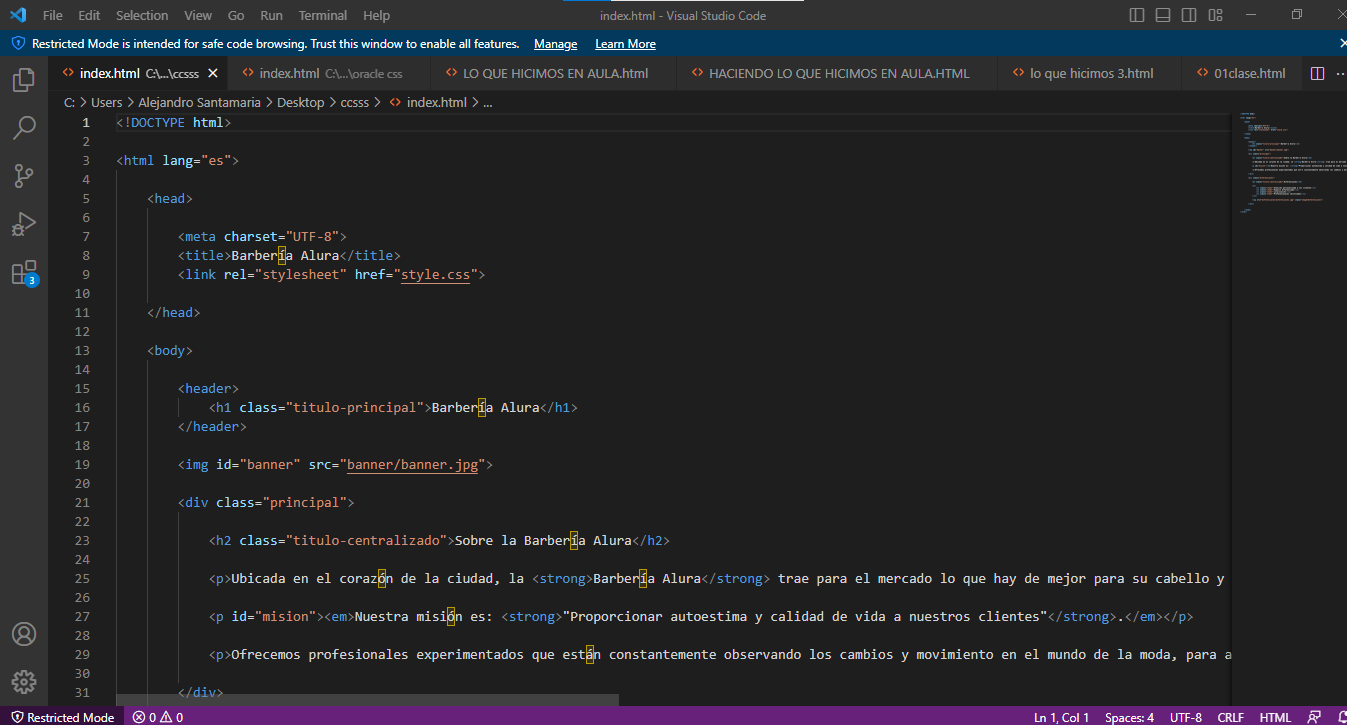
Task: Open the Help menu
Action: pos(376,15)
